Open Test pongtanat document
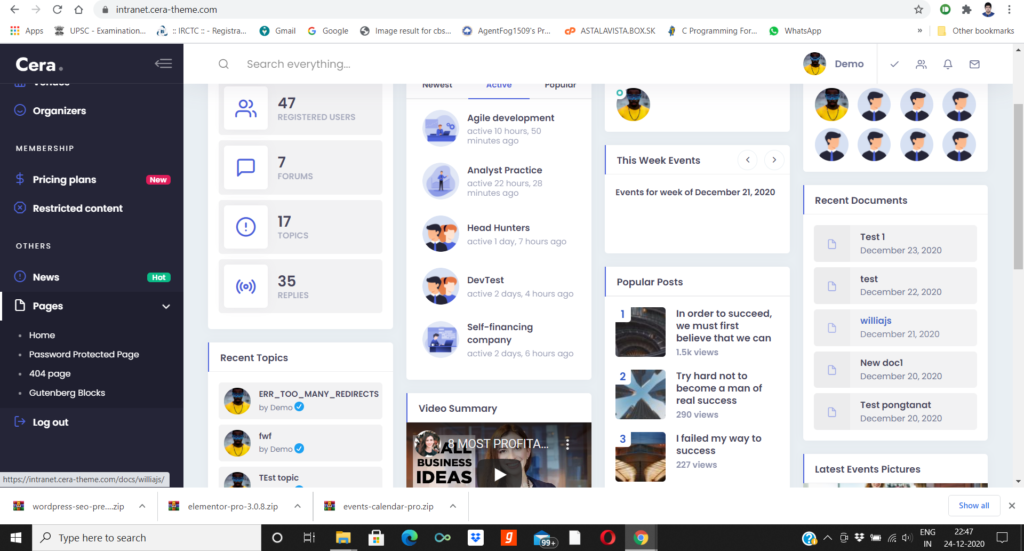The image size is (1024, 551). (895, 405)
